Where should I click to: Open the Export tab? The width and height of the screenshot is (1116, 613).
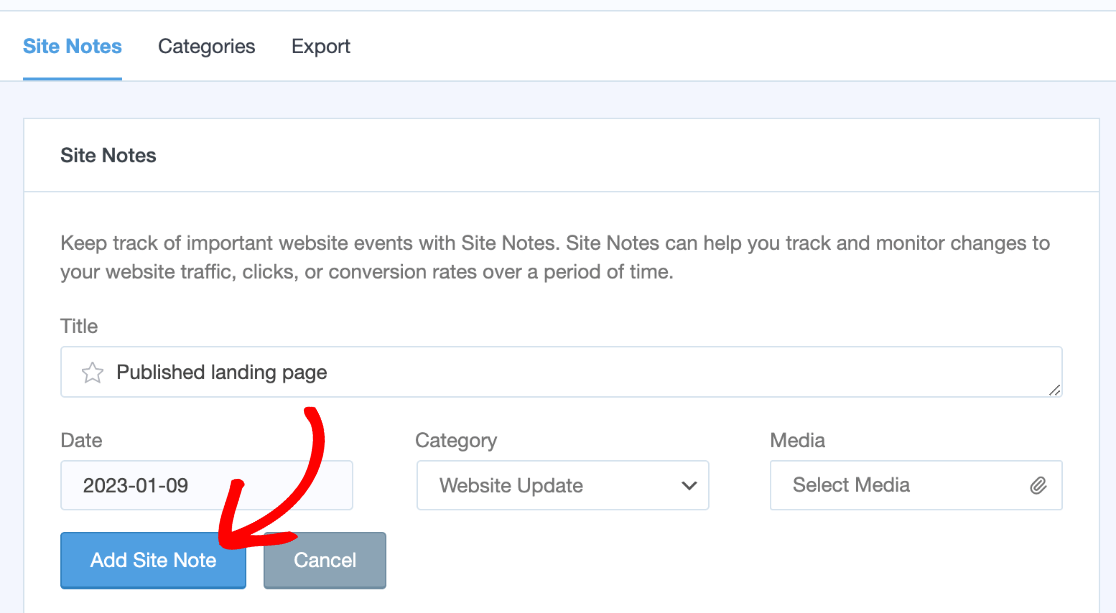(x=320, y=46)
